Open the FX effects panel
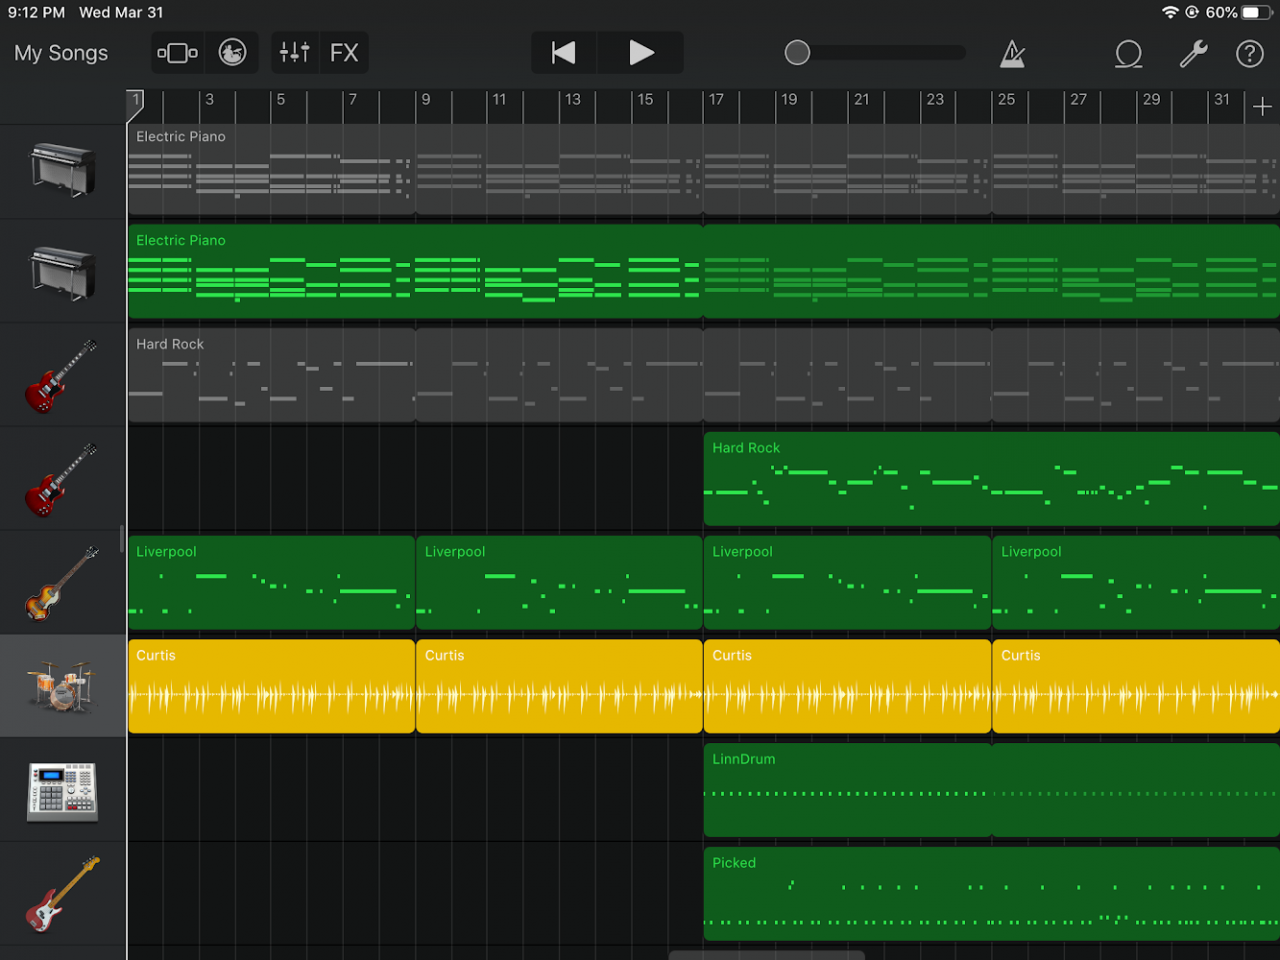 [x=344, y=53]
